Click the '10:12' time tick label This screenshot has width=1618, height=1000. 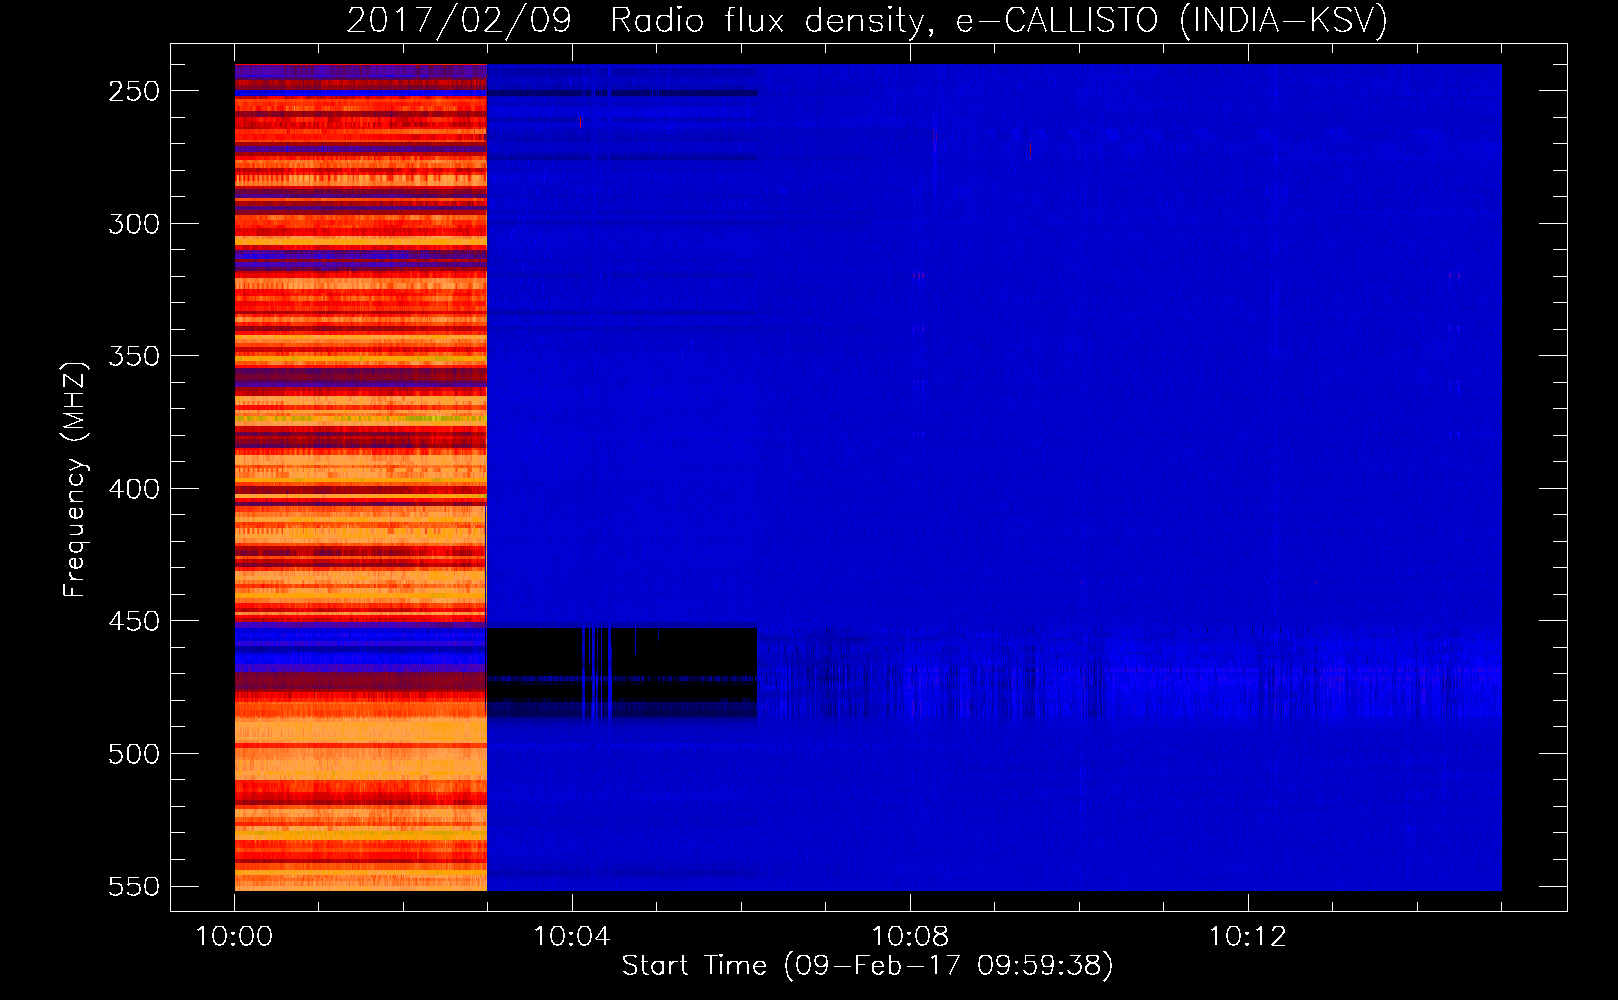tap(1247, 937)
